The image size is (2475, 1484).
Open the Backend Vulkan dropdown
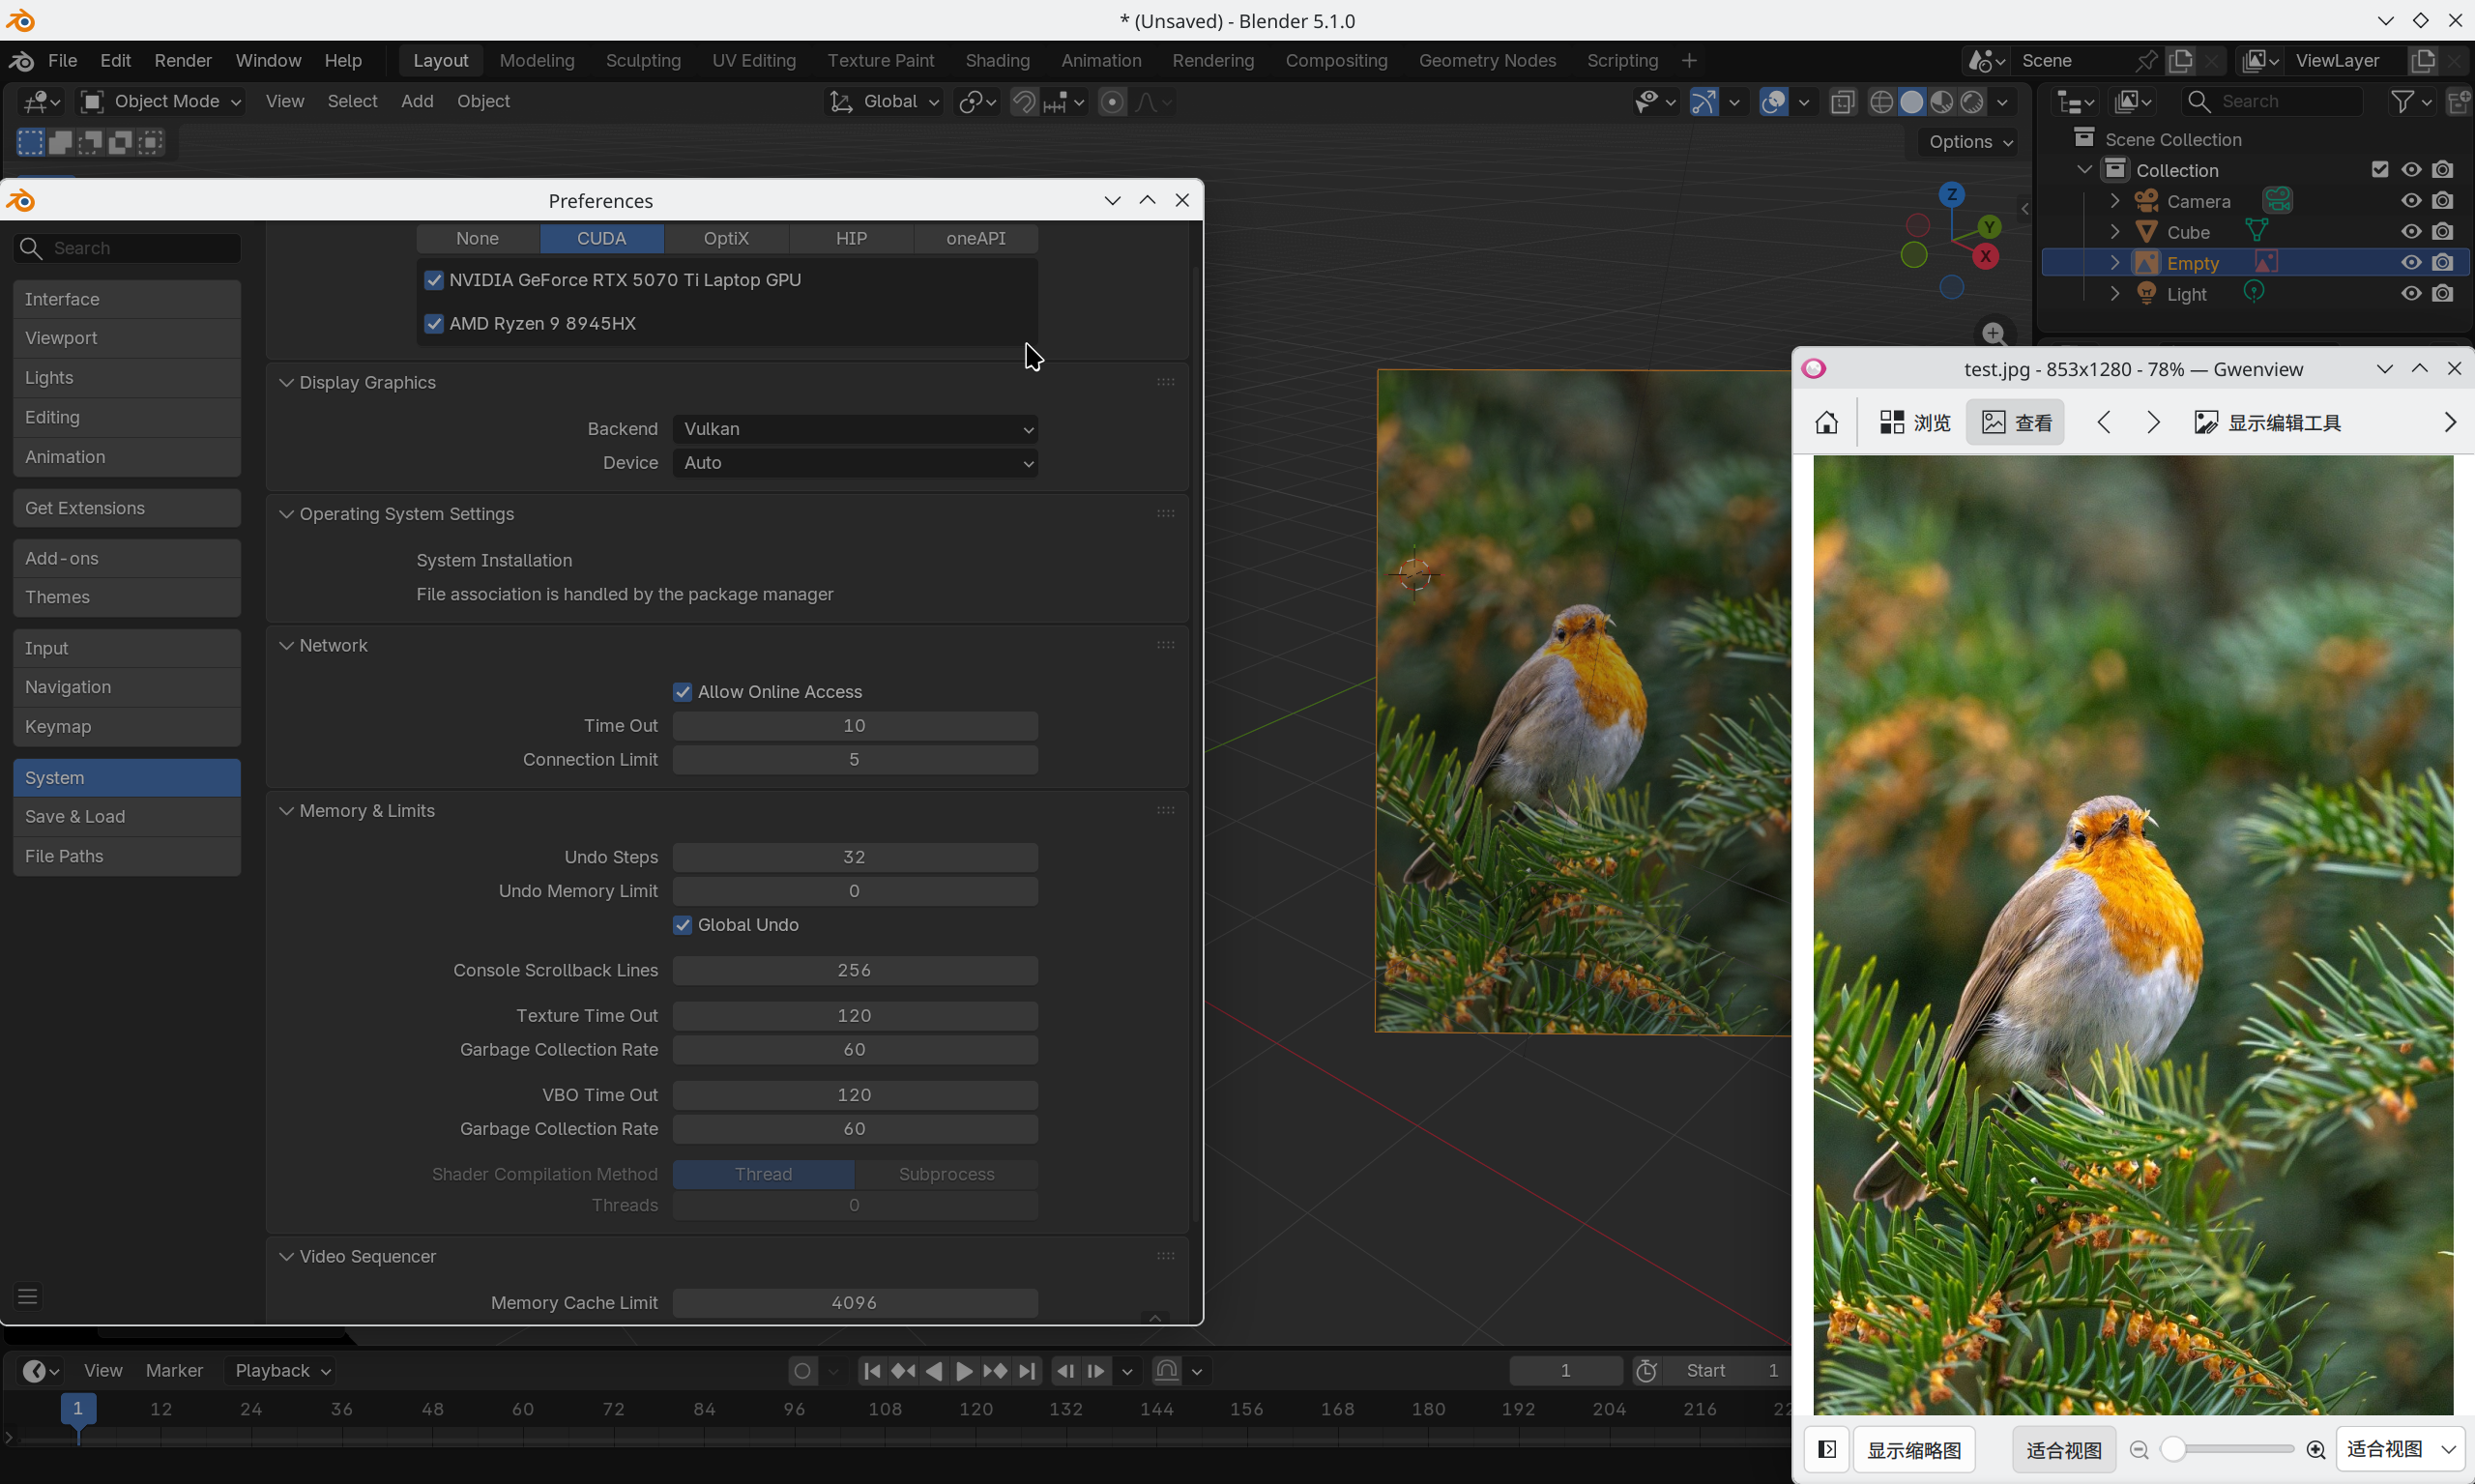pos(855,429)
